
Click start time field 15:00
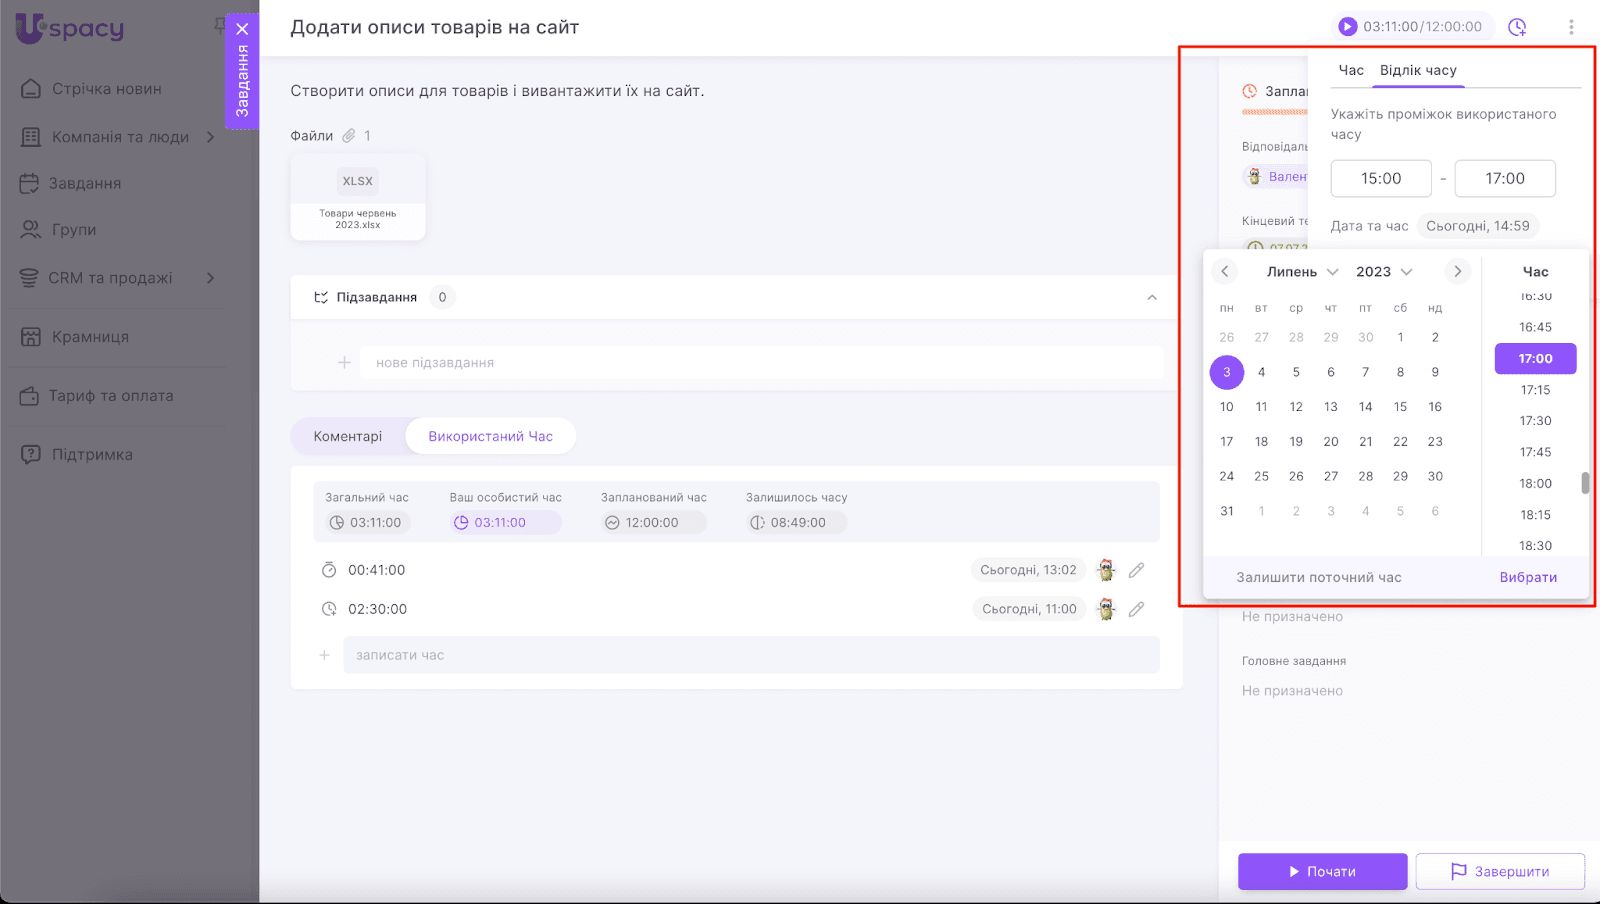coord(1381,178)
